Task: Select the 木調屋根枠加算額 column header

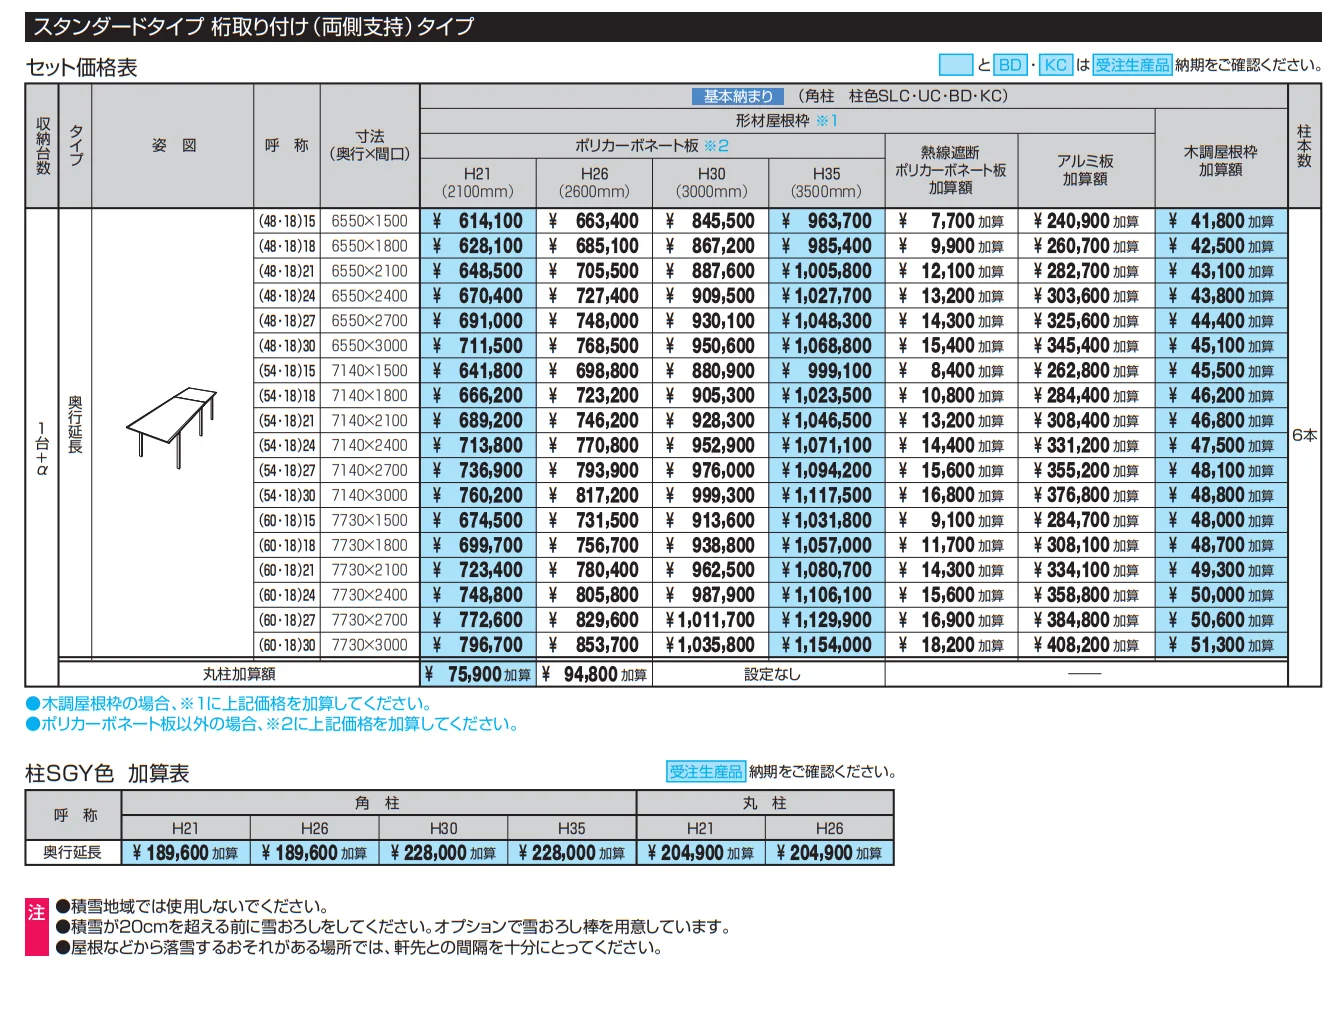Action: (1221, 160)
